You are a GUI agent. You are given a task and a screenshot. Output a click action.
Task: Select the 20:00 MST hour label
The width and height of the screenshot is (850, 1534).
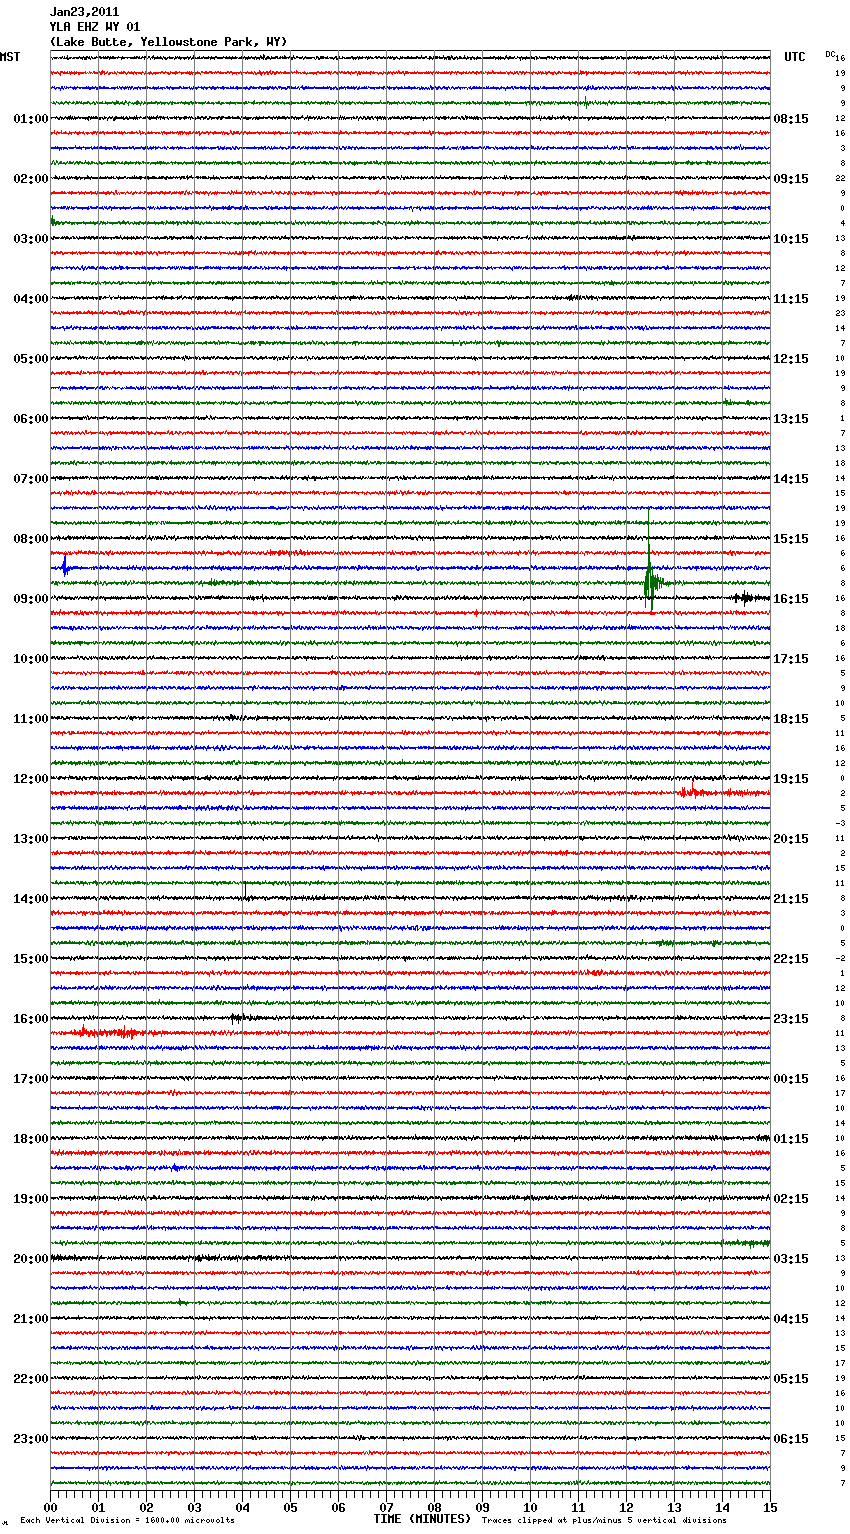point(31,1259)
